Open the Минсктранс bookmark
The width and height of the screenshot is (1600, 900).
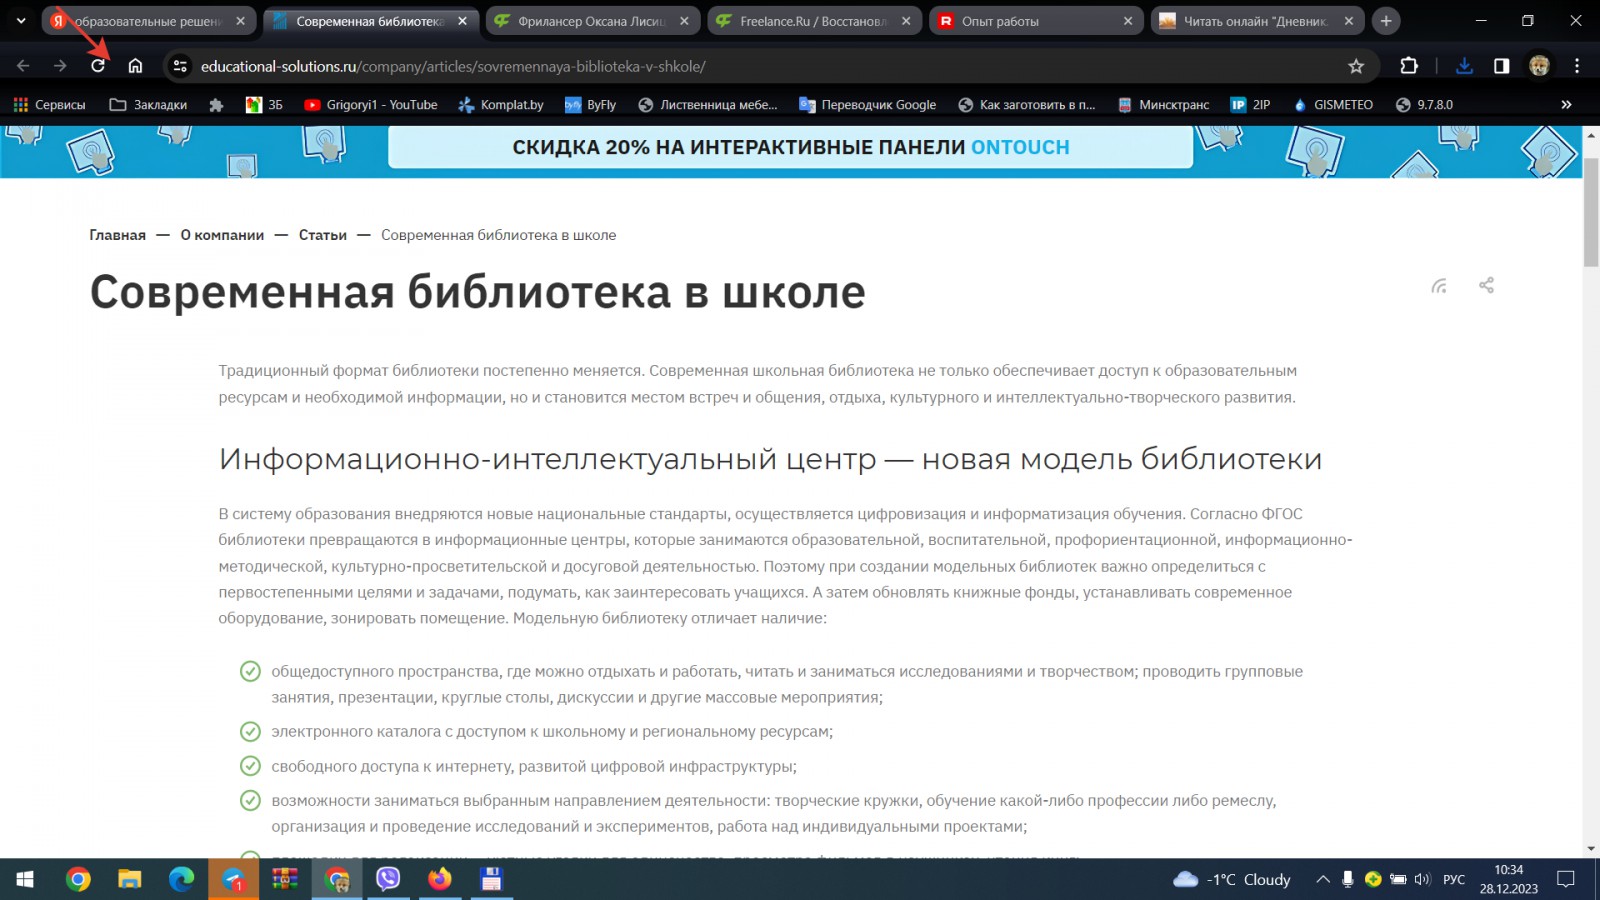[1163, 105]
